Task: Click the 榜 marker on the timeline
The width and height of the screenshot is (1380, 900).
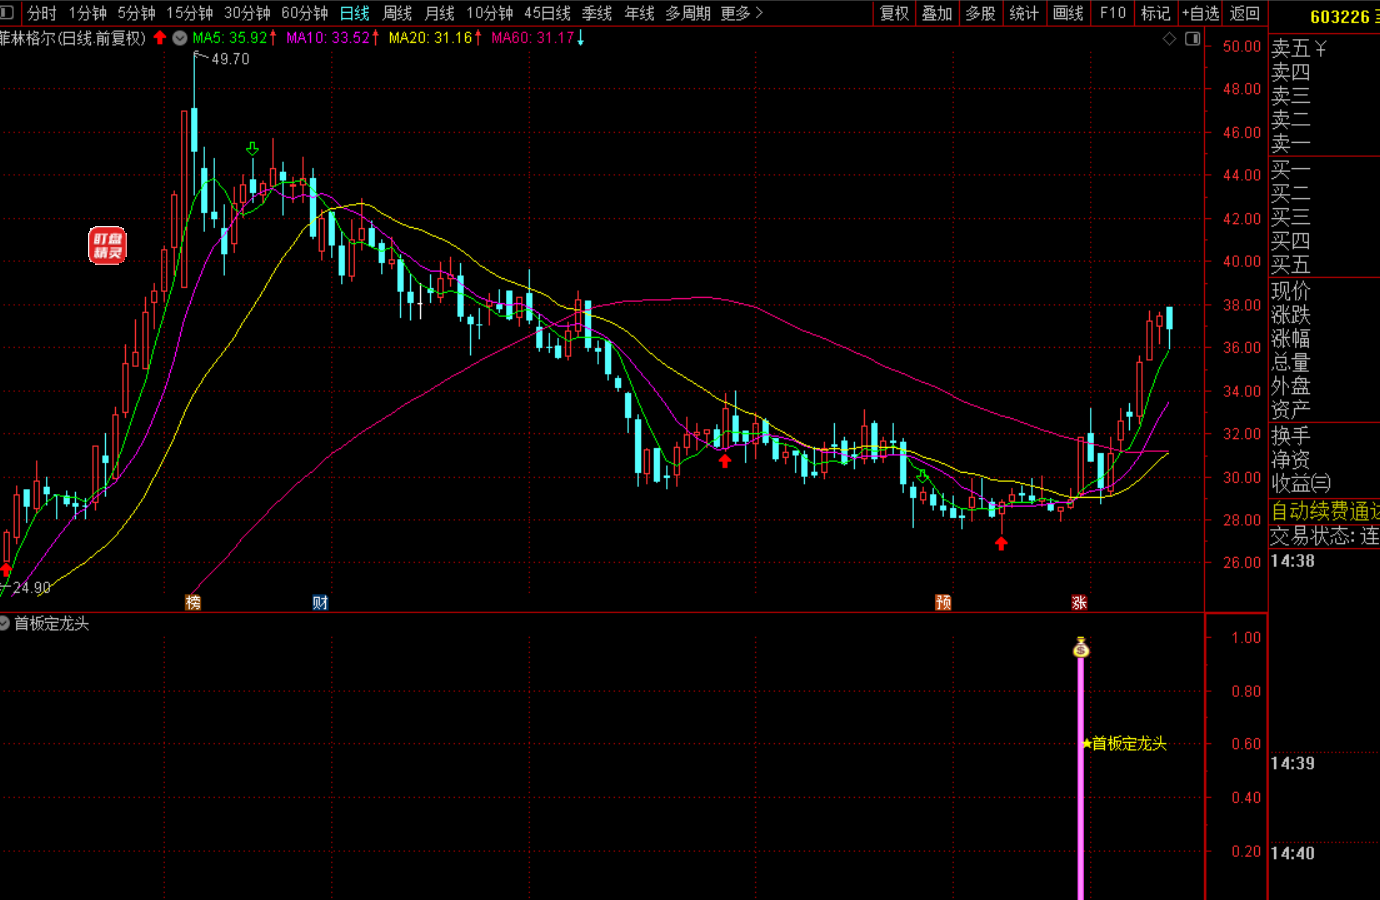Action: point(193,602)
